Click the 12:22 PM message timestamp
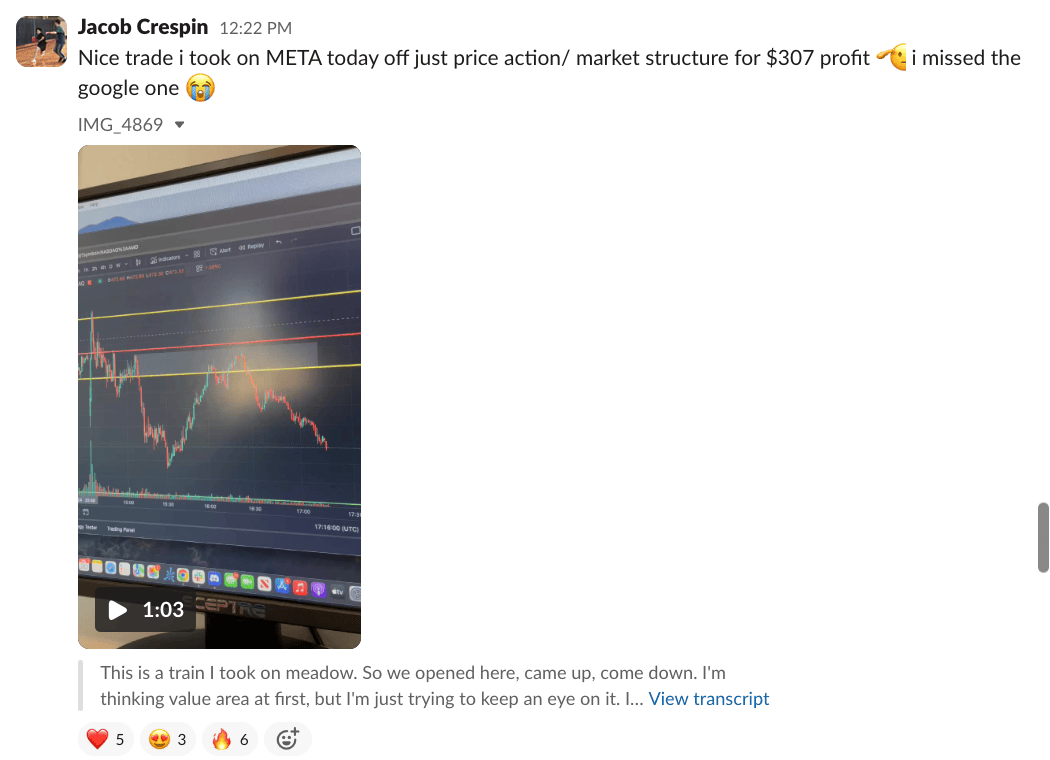 pos(256,28)
